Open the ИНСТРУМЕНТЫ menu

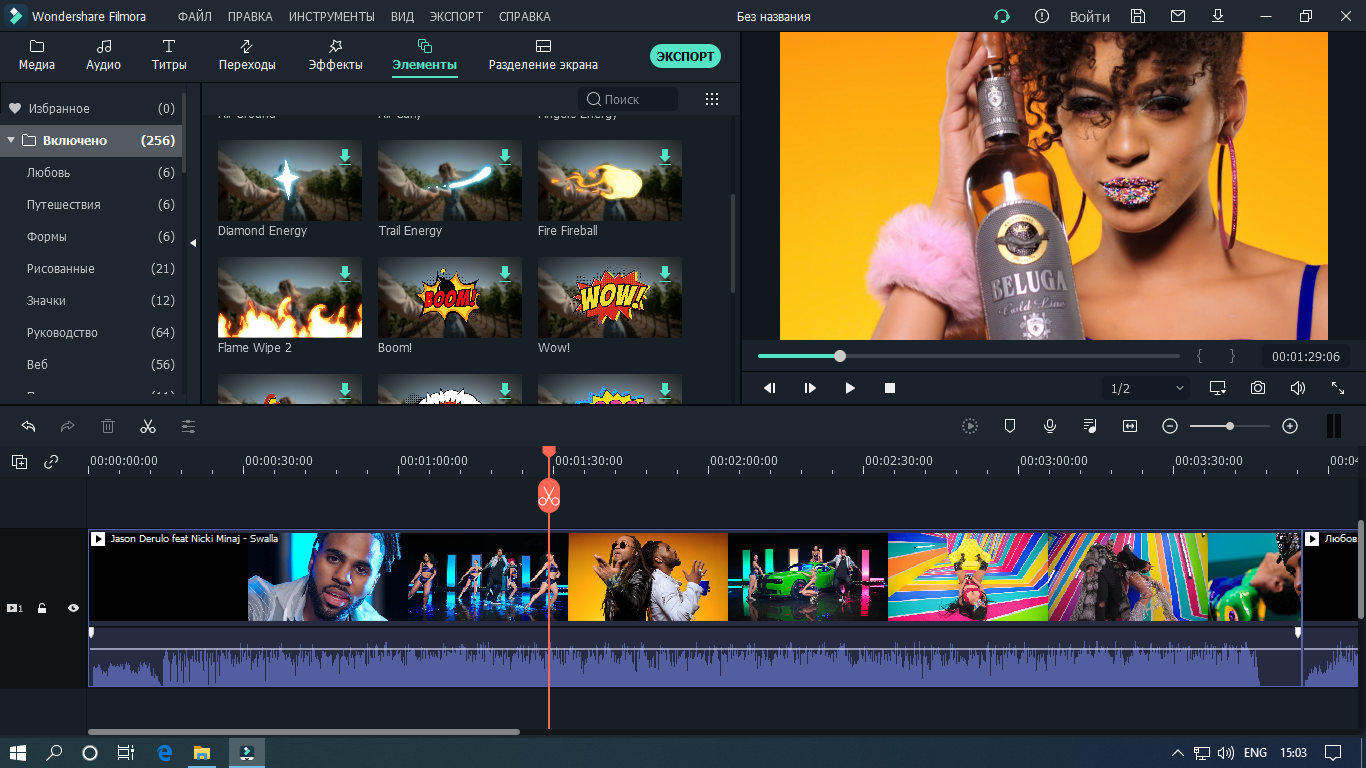coord(332,17)
